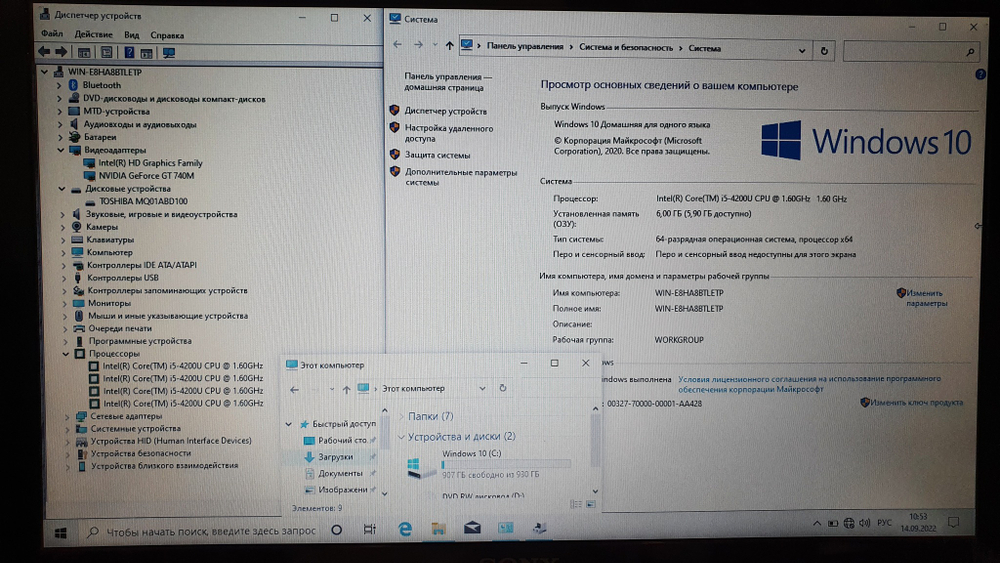Viewport: 1000px width, 563px height.
Task: Select the Камеры category
Action: click(102, 227)
